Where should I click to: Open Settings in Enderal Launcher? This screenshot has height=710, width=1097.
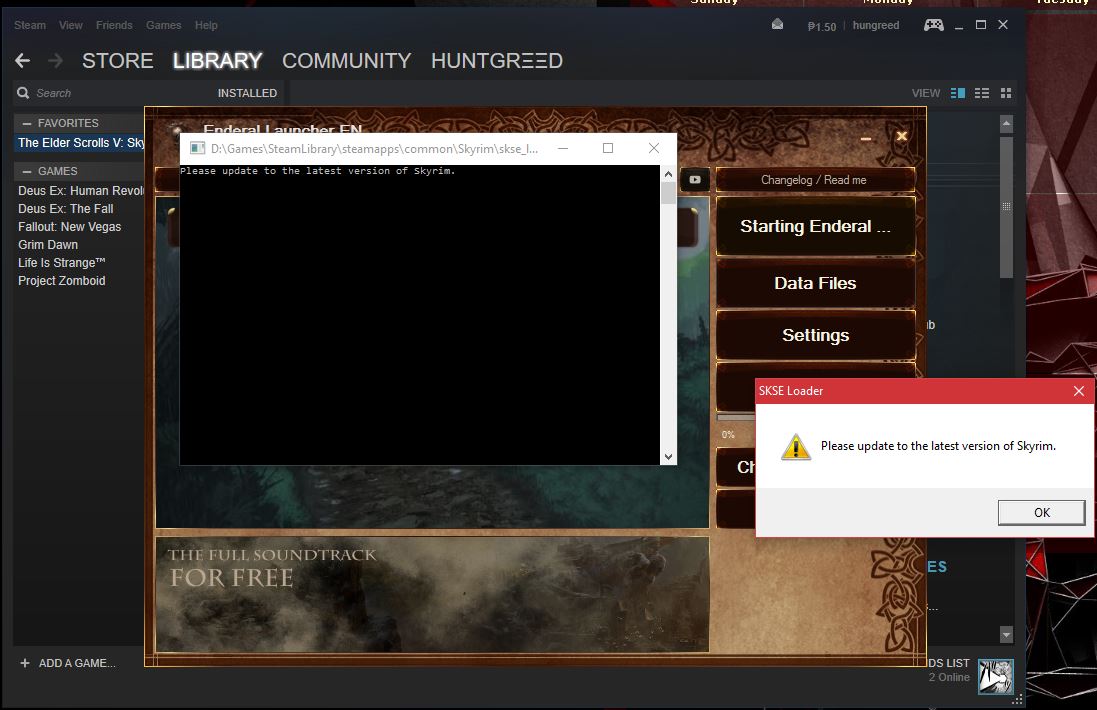(815, 335)
